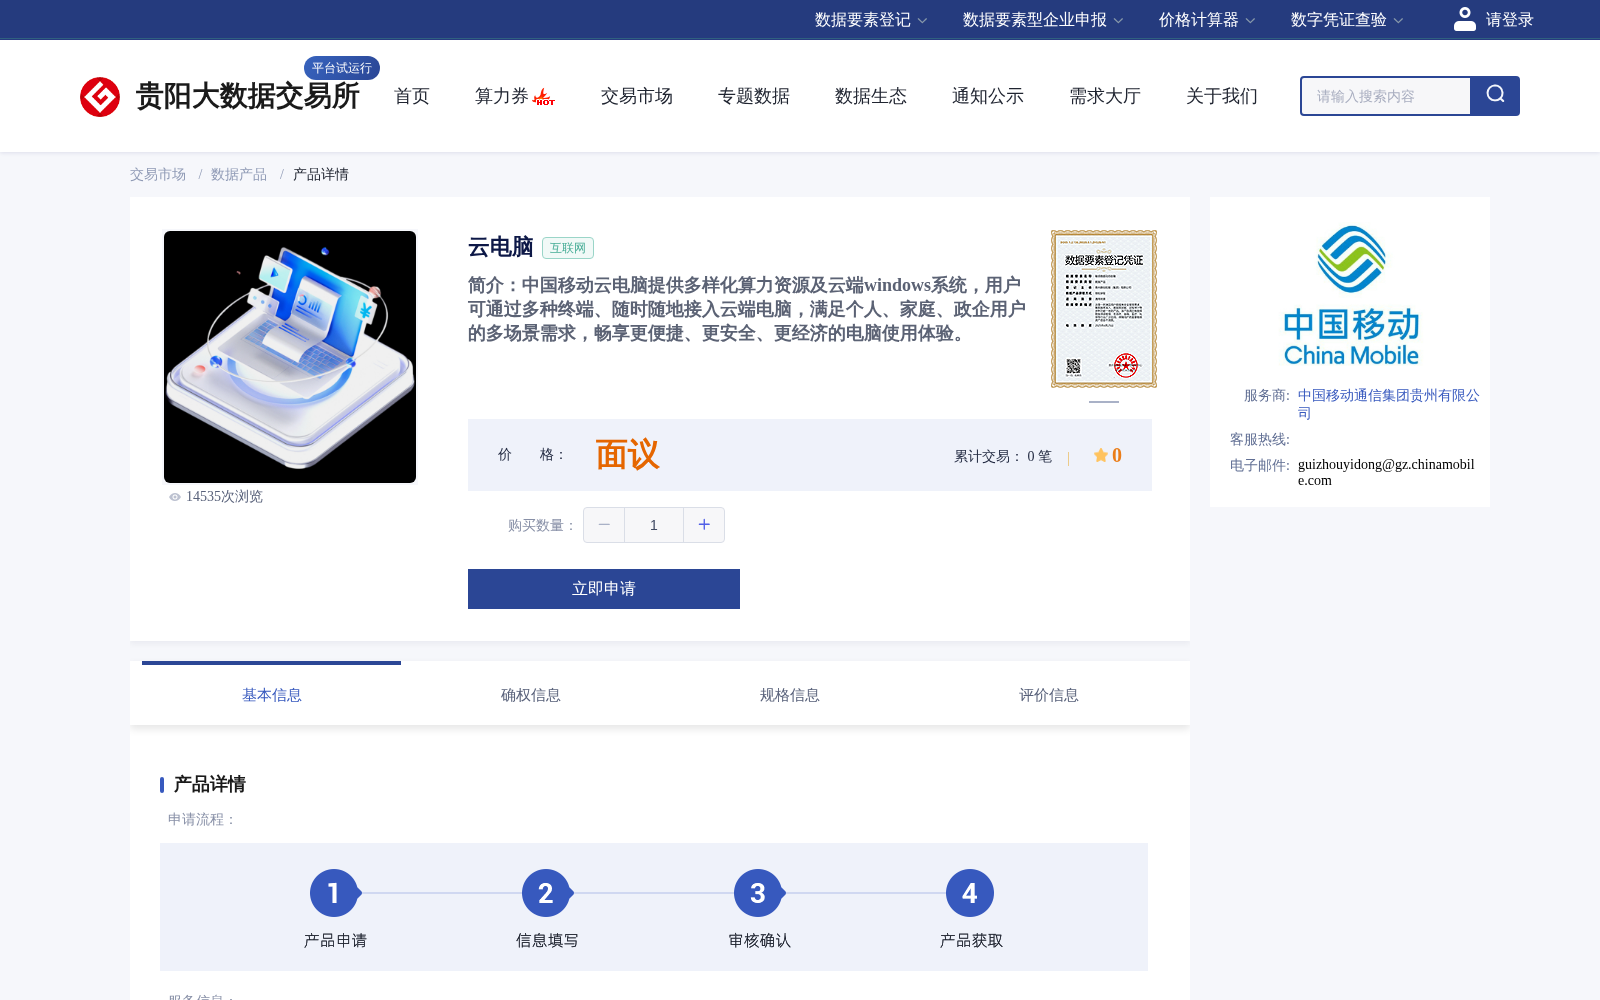Open the 数据生态 nav item
This screenshot has width=1600, height=1000.
pos(871,96)
